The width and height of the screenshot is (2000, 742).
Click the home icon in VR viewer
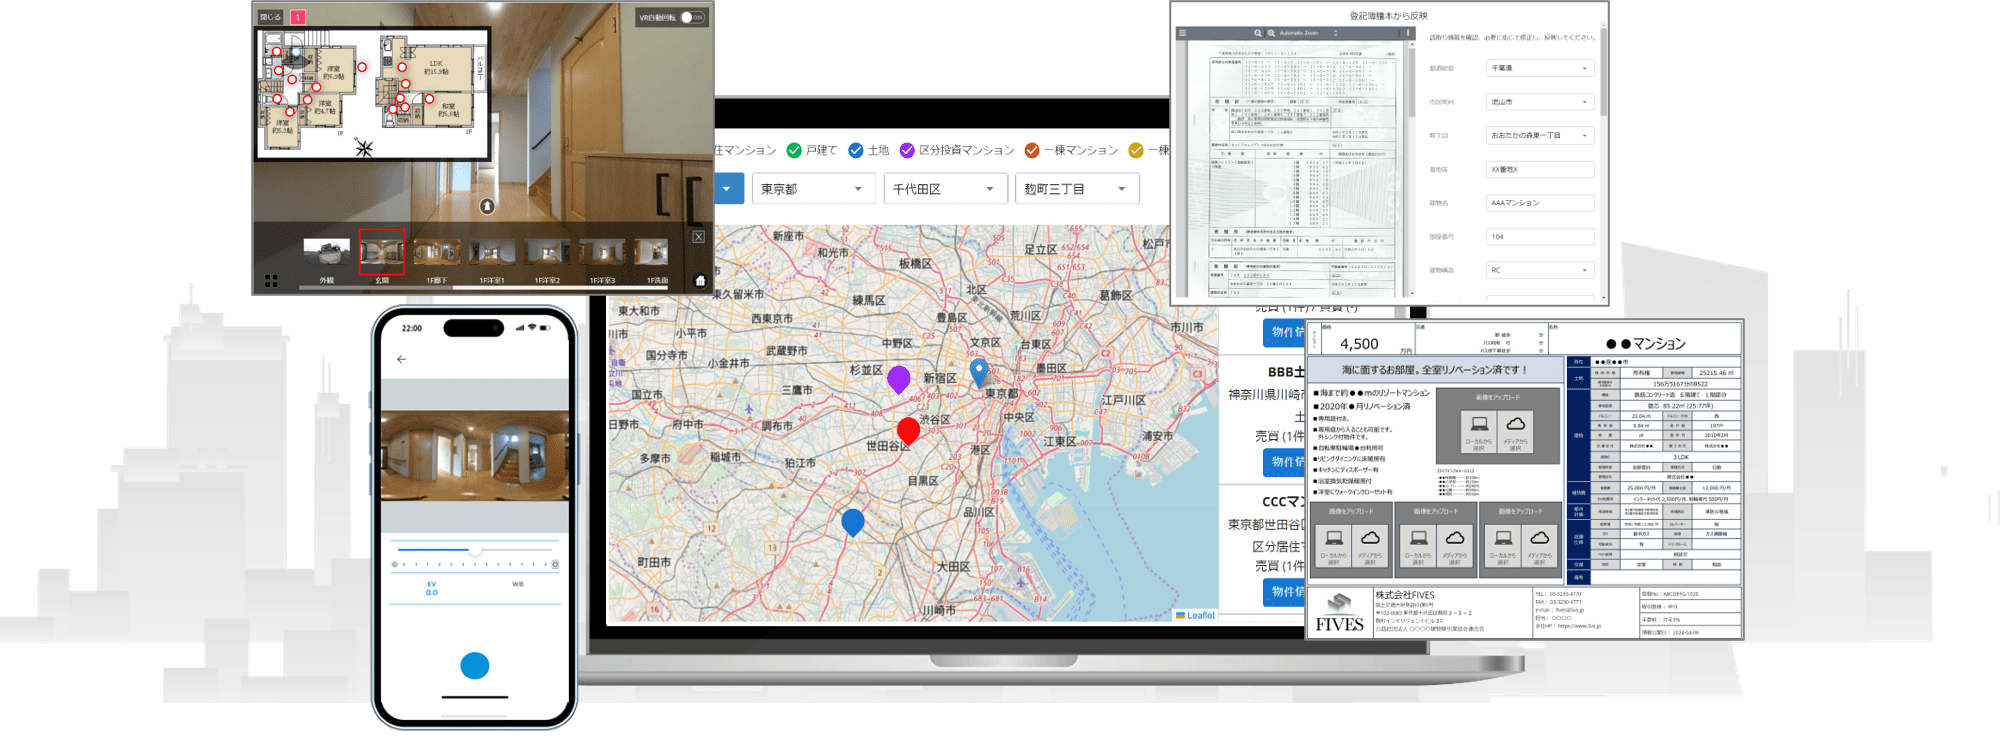point(700,281)
